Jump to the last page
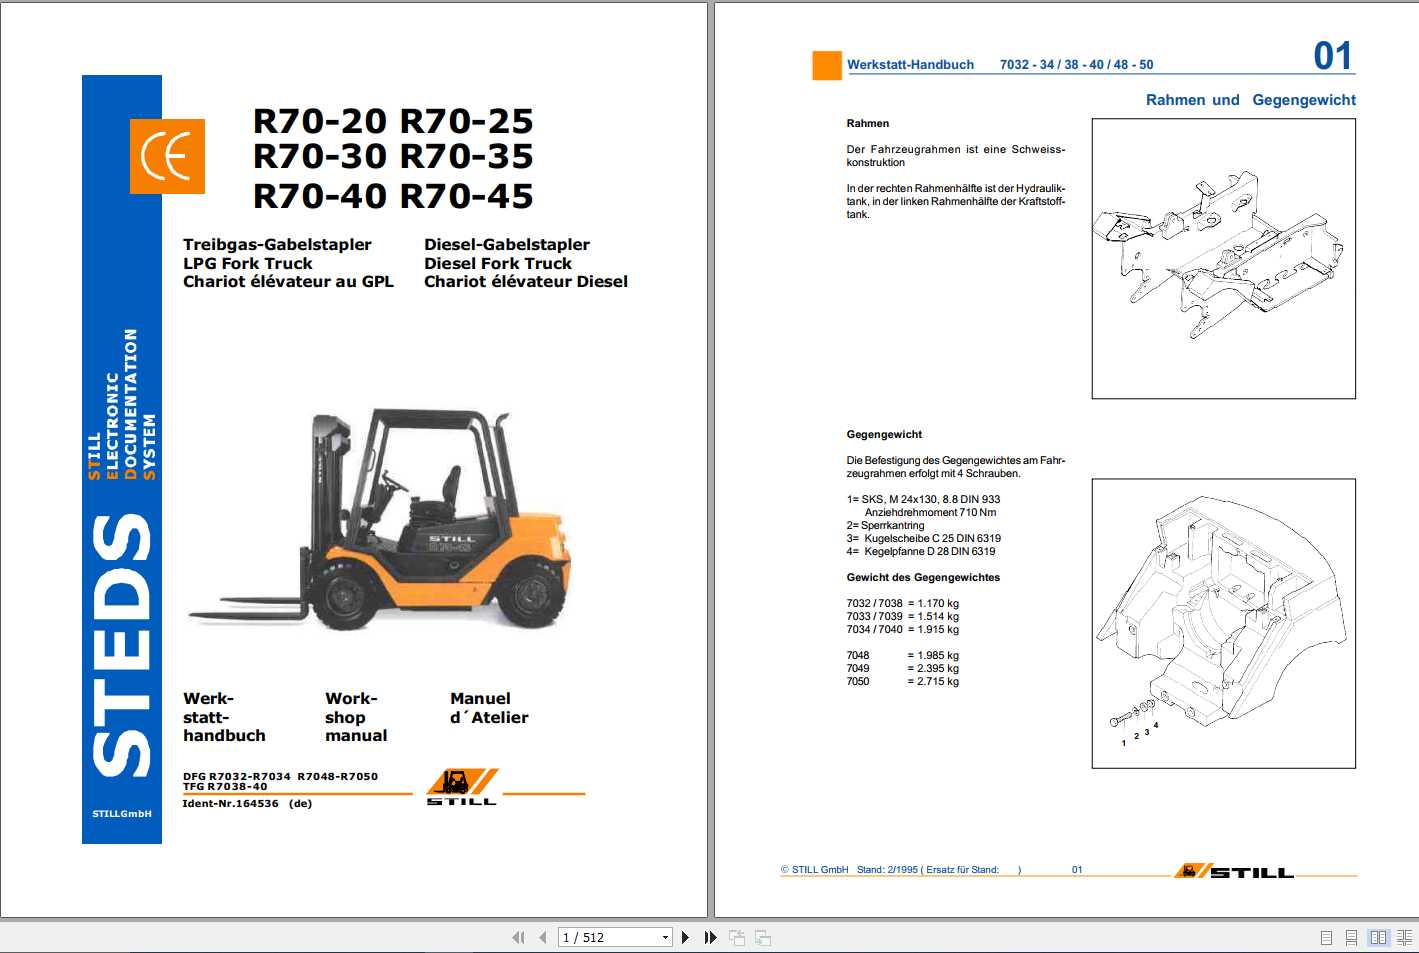 click(710, 937)
